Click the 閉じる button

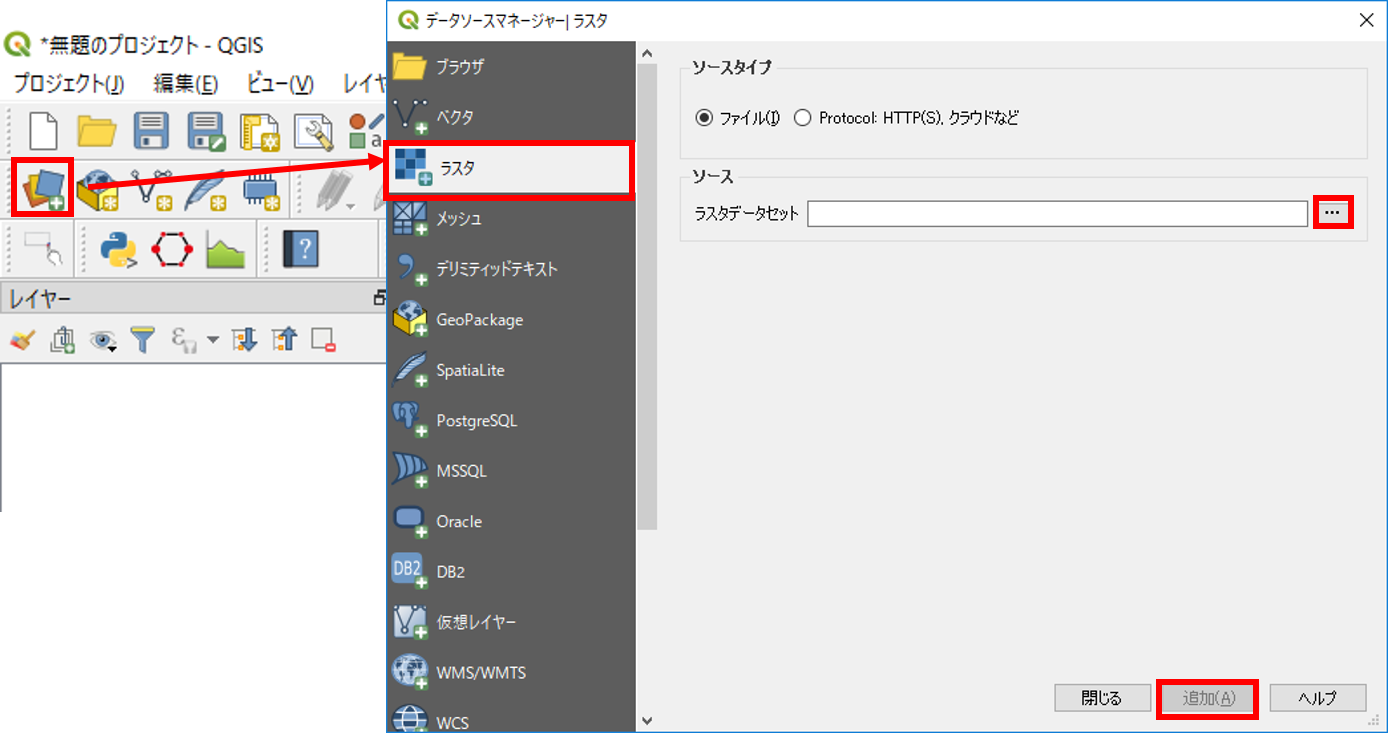1102,698
